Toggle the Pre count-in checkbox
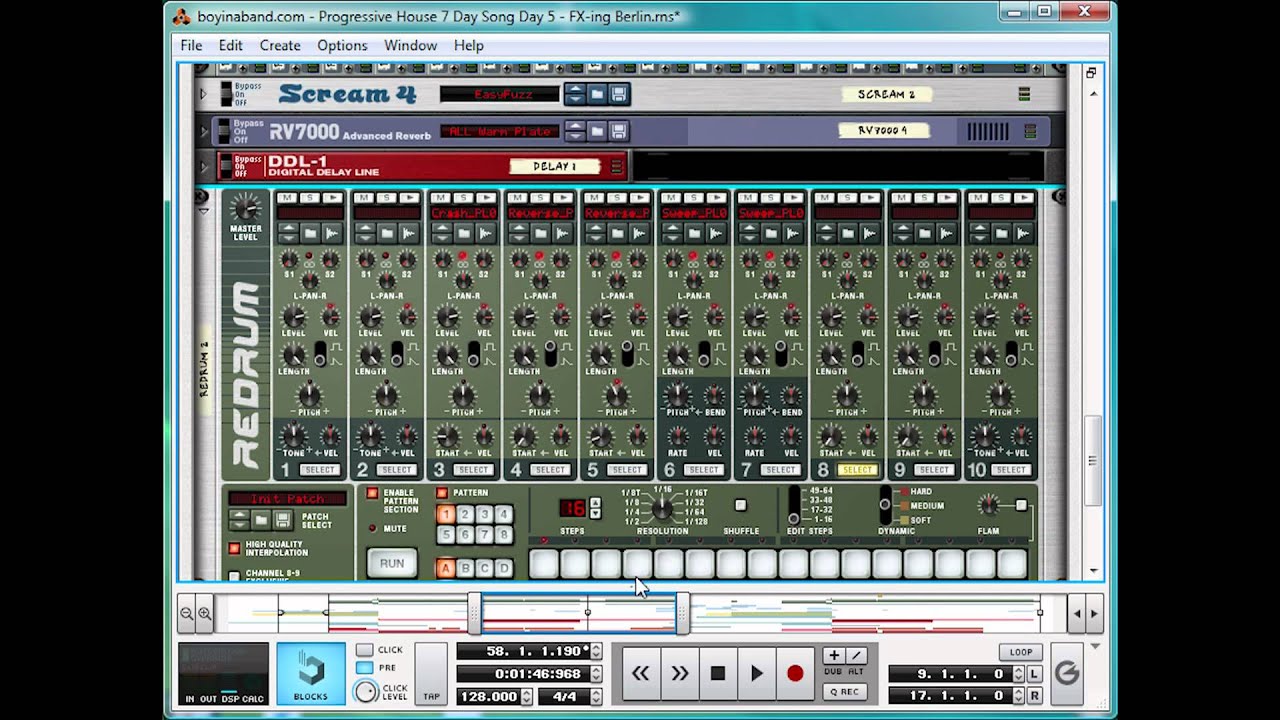The height and width of the screenshot is (720, 1280). 365,668
